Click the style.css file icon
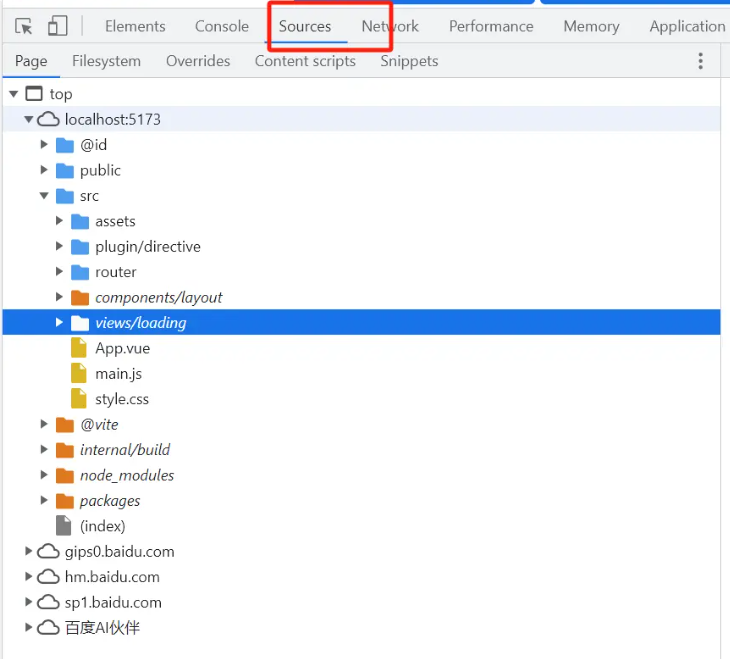Image resolution: width=730 pixels, height=659 pixels. pyautogui.click(x=79, y=399)
